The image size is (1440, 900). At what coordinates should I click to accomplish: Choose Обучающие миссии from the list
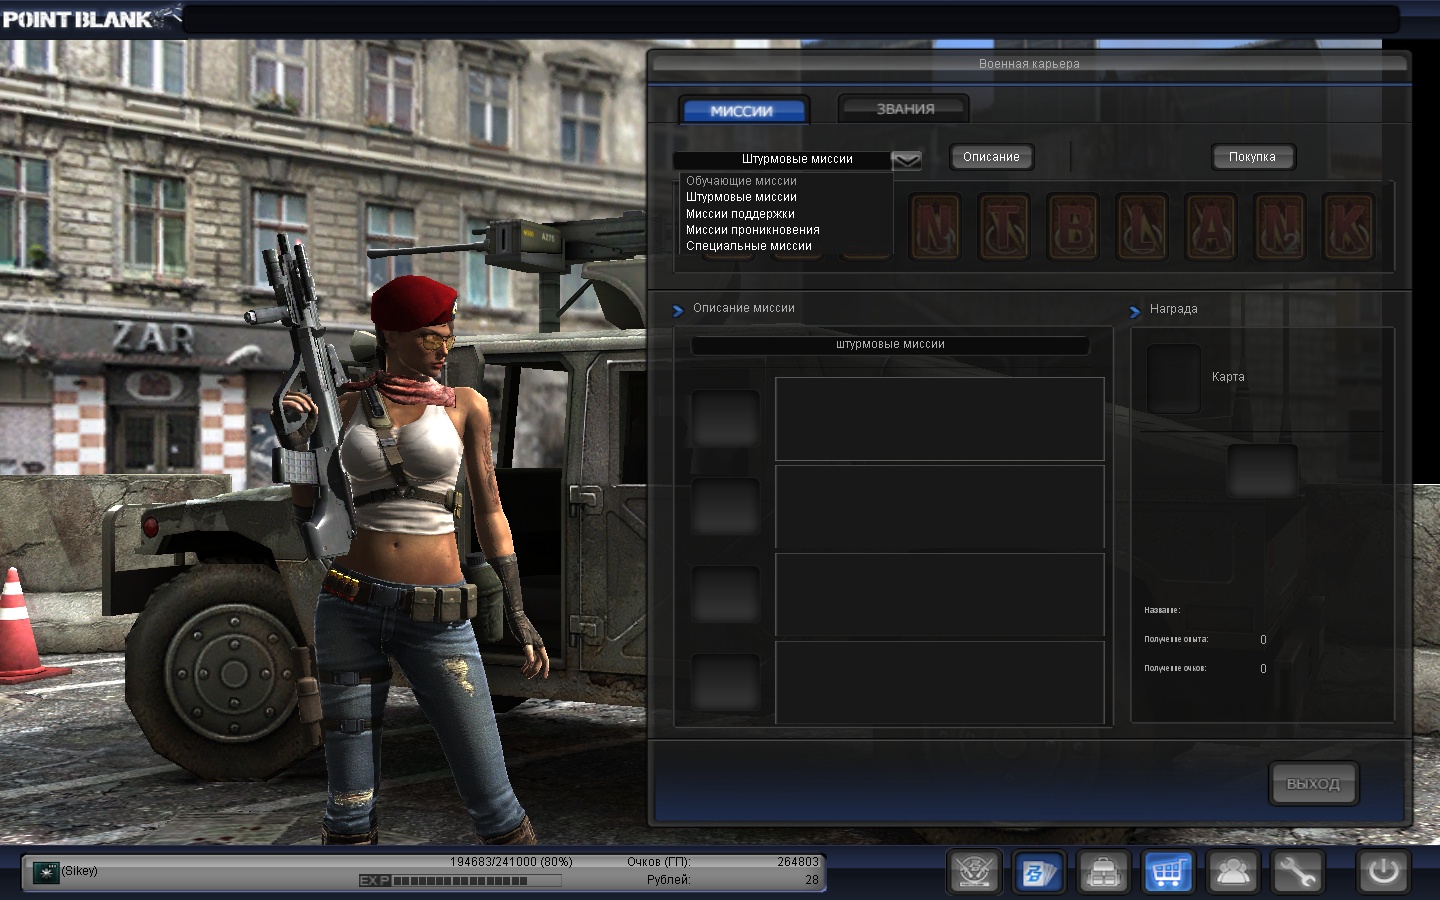(741, 181)
